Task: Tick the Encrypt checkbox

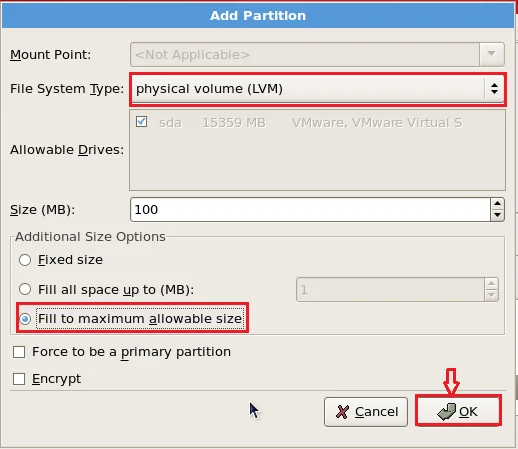Action: [x=19, y=379]
